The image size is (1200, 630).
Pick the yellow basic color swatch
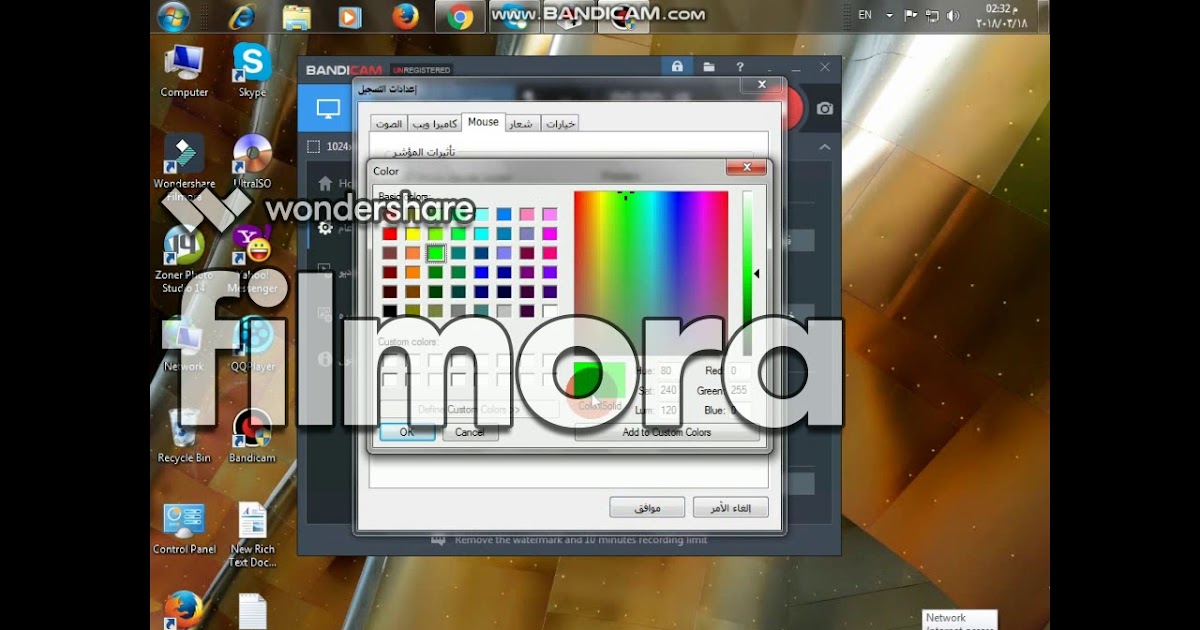tap(412, 234)
